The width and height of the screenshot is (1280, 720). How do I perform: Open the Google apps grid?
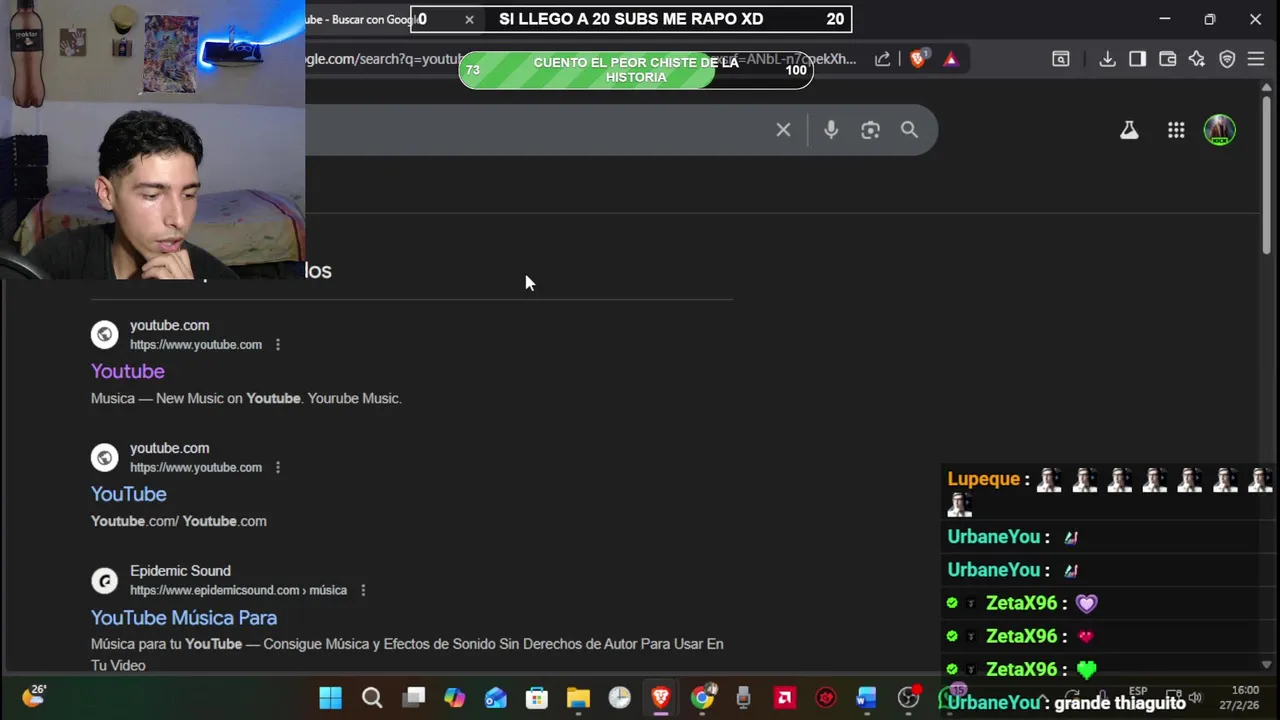[1176, 130]
